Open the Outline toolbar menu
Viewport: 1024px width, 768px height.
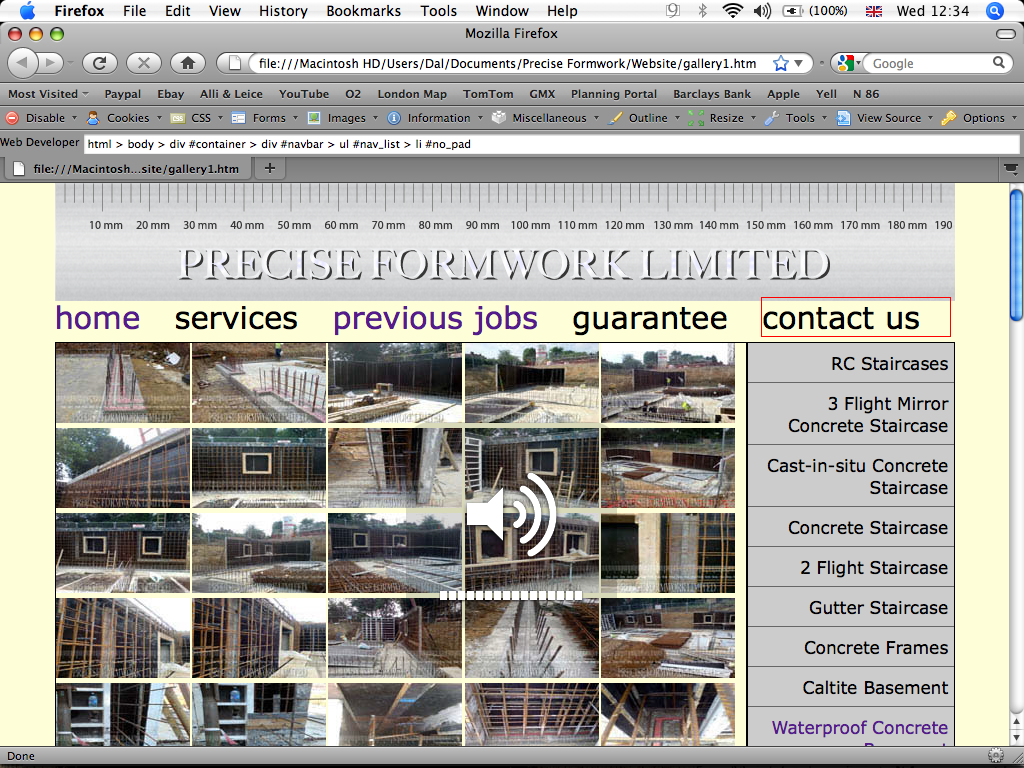point(645,118)
